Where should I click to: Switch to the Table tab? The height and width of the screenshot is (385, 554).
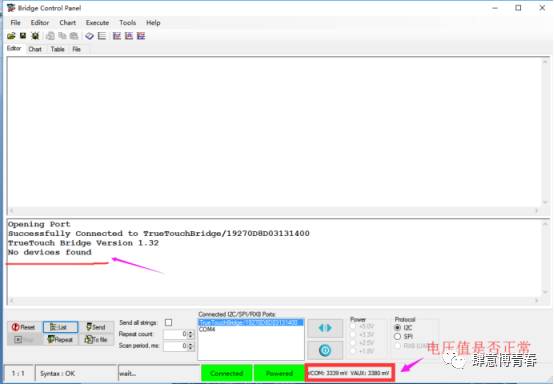(57, 49)
